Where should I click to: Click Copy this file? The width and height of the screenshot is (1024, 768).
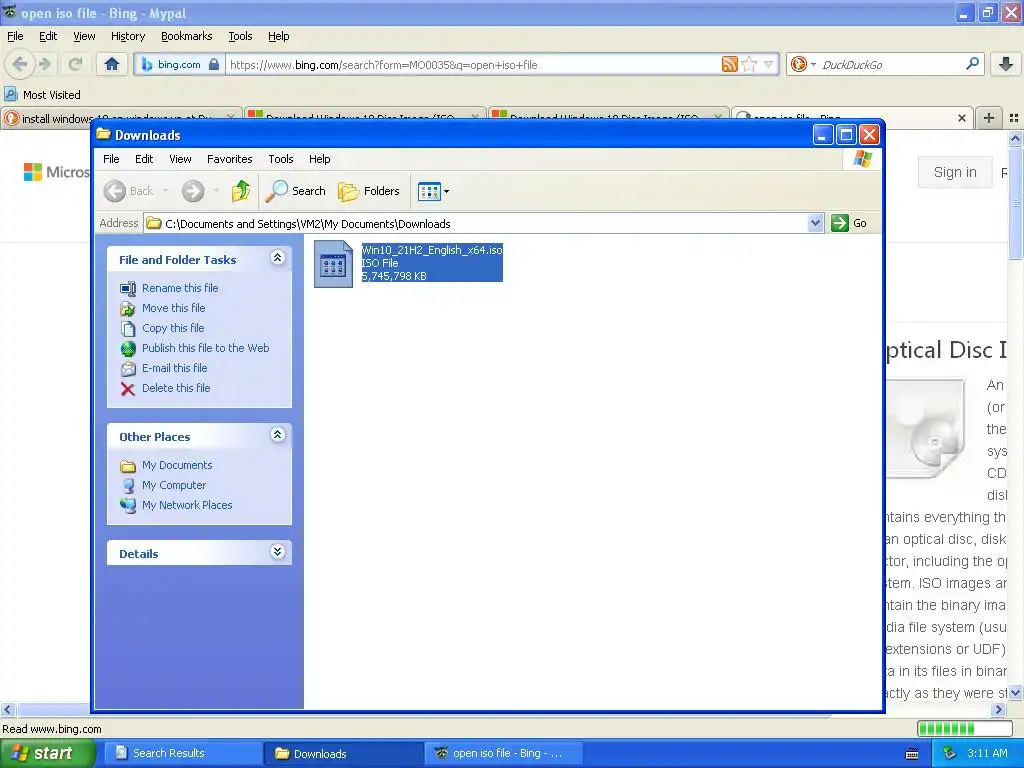pyautogui.click(x=173, y=328)
